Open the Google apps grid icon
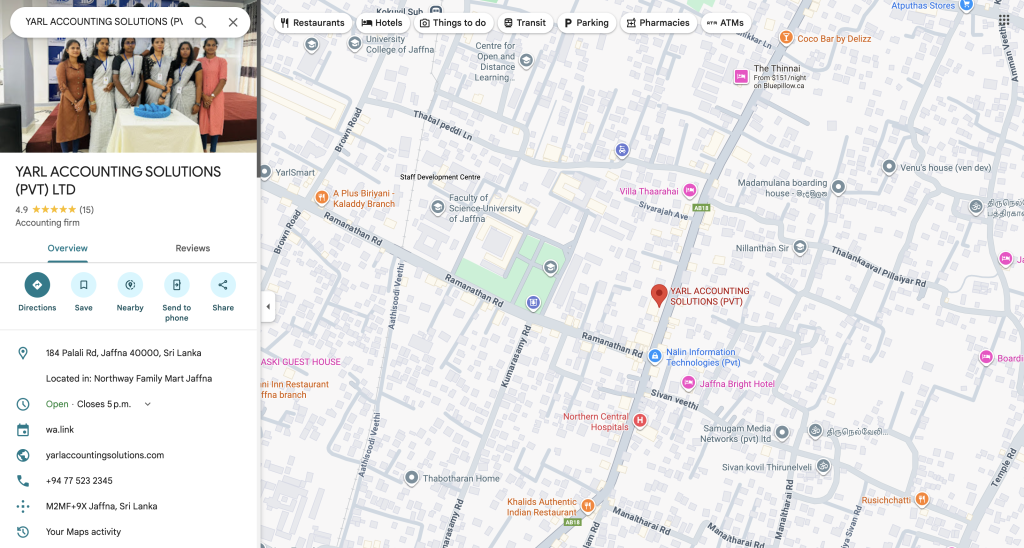This screenshot has height=548, width=1024. [1003, 21]
